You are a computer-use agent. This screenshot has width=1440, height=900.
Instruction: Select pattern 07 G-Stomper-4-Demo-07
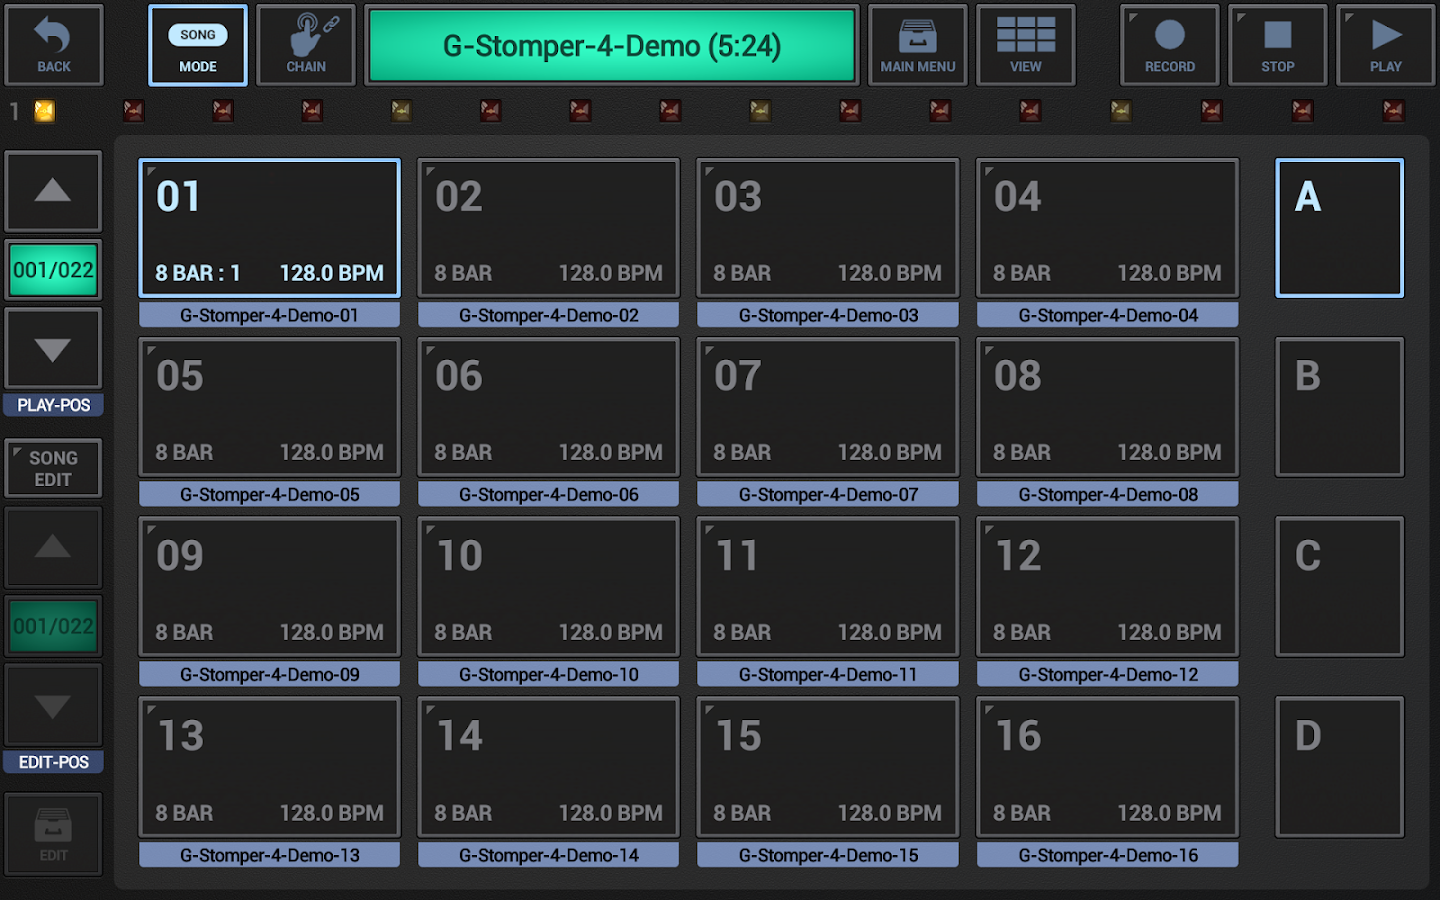[827, 407]
